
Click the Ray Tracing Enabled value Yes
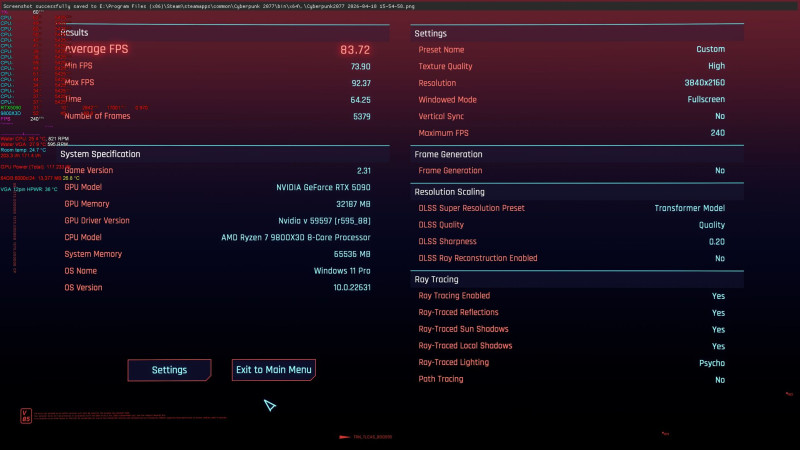point(718,296)
